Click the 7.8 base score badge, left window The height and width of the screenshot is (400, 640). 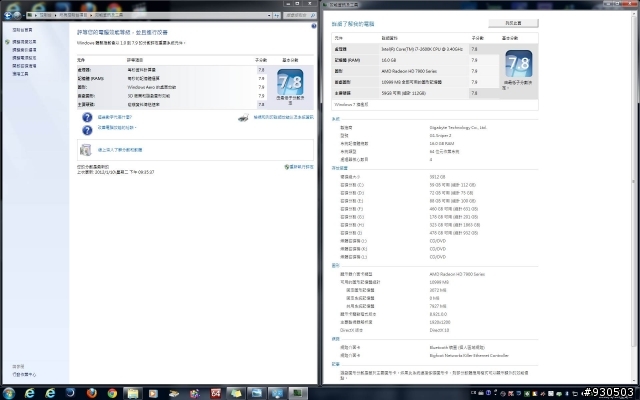(x=290, y=82)
